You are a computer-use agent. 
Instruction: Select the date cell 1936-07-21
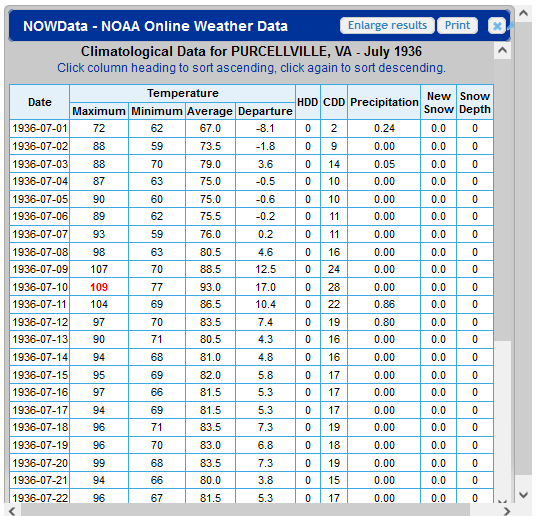40,480
